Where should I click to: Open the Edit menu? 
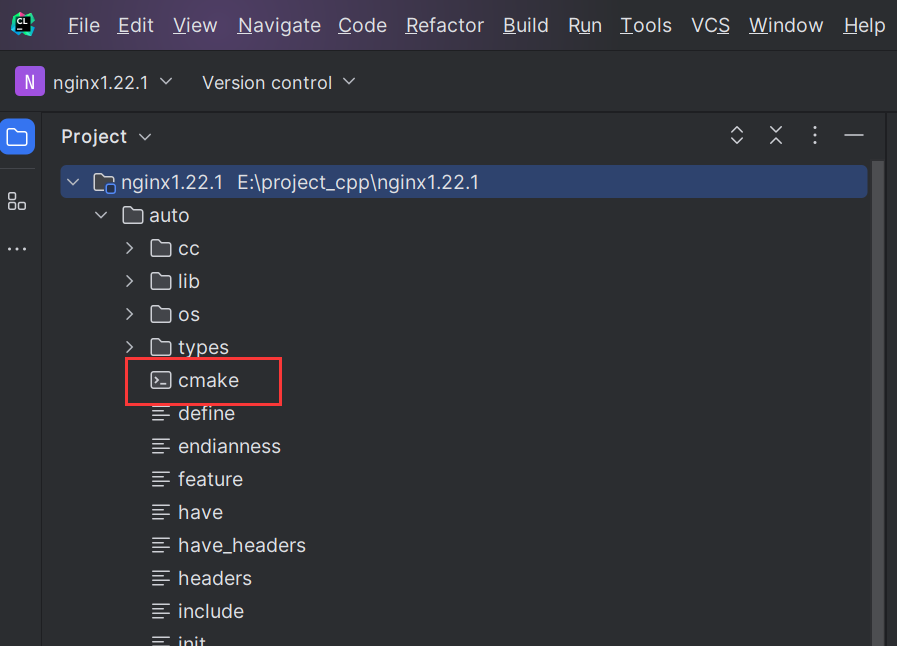(x=136, y=25)
